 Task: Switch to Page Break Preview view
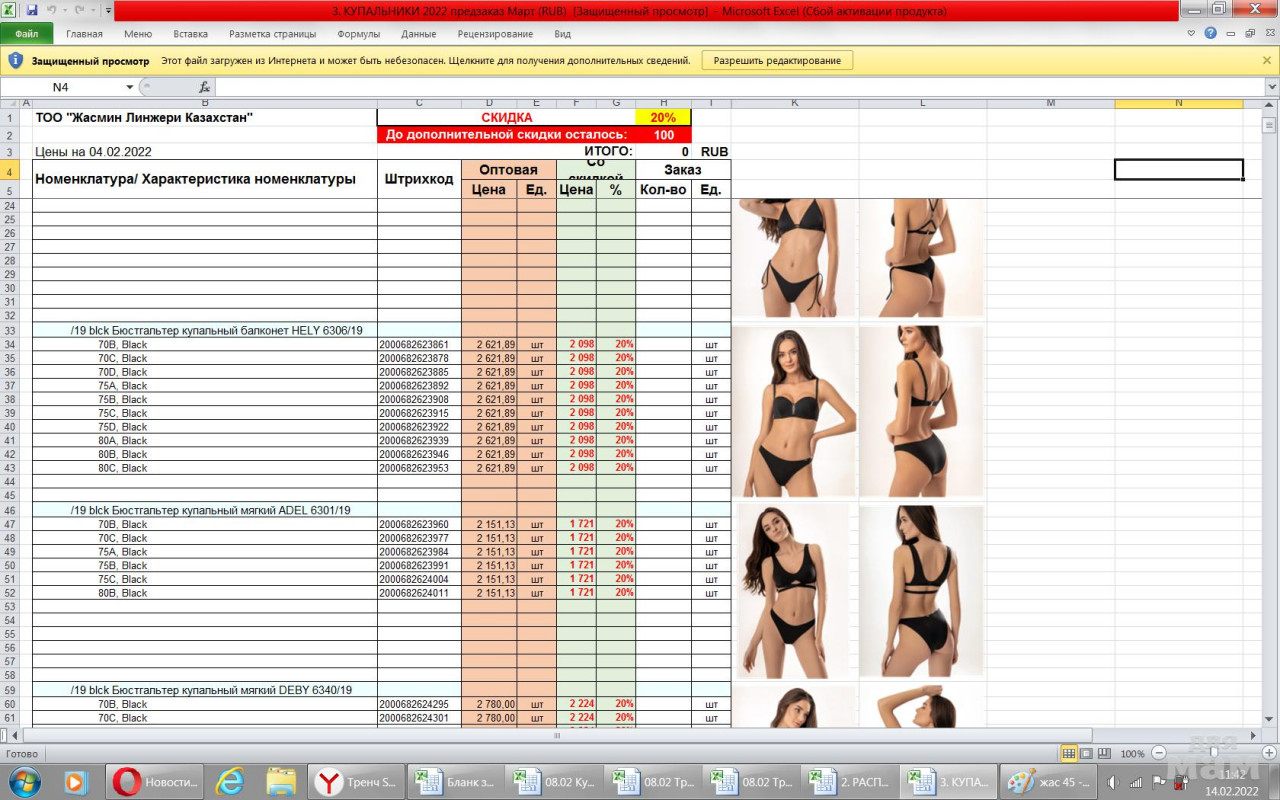(1103, 753)
